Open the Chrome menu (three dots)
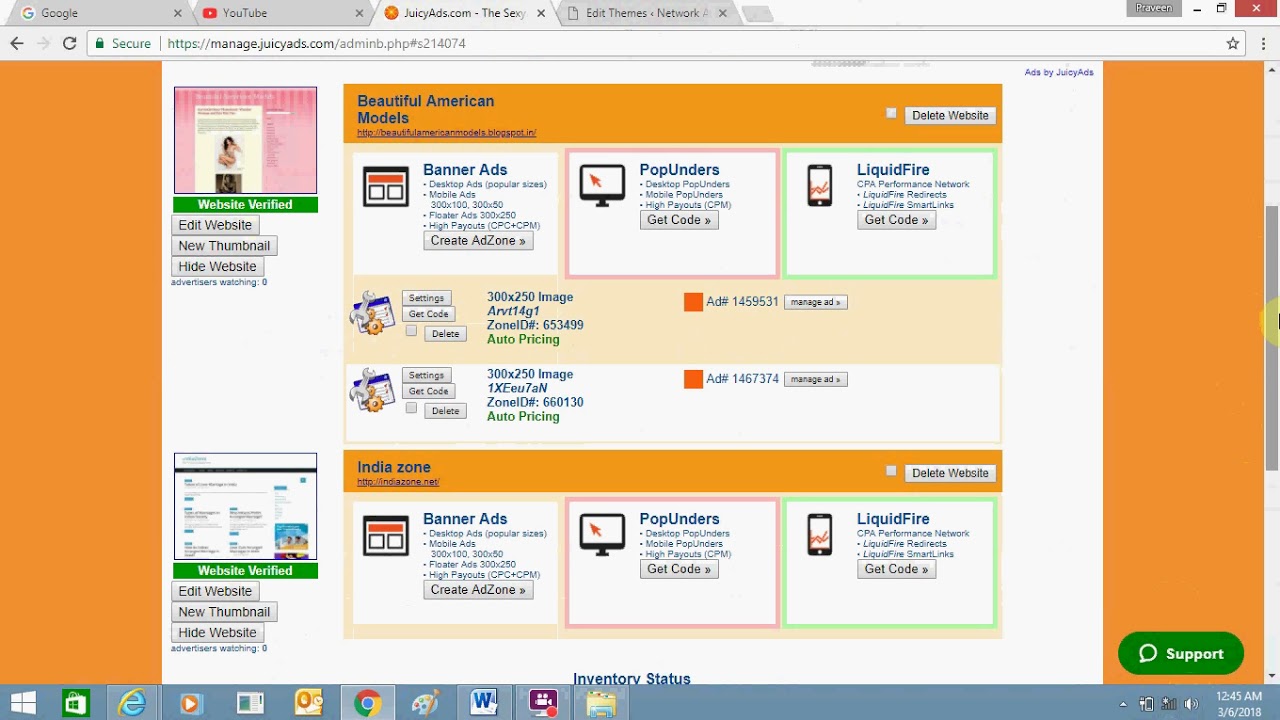Viewport: 1280px width, 720px height. [x=1262, y=43]
